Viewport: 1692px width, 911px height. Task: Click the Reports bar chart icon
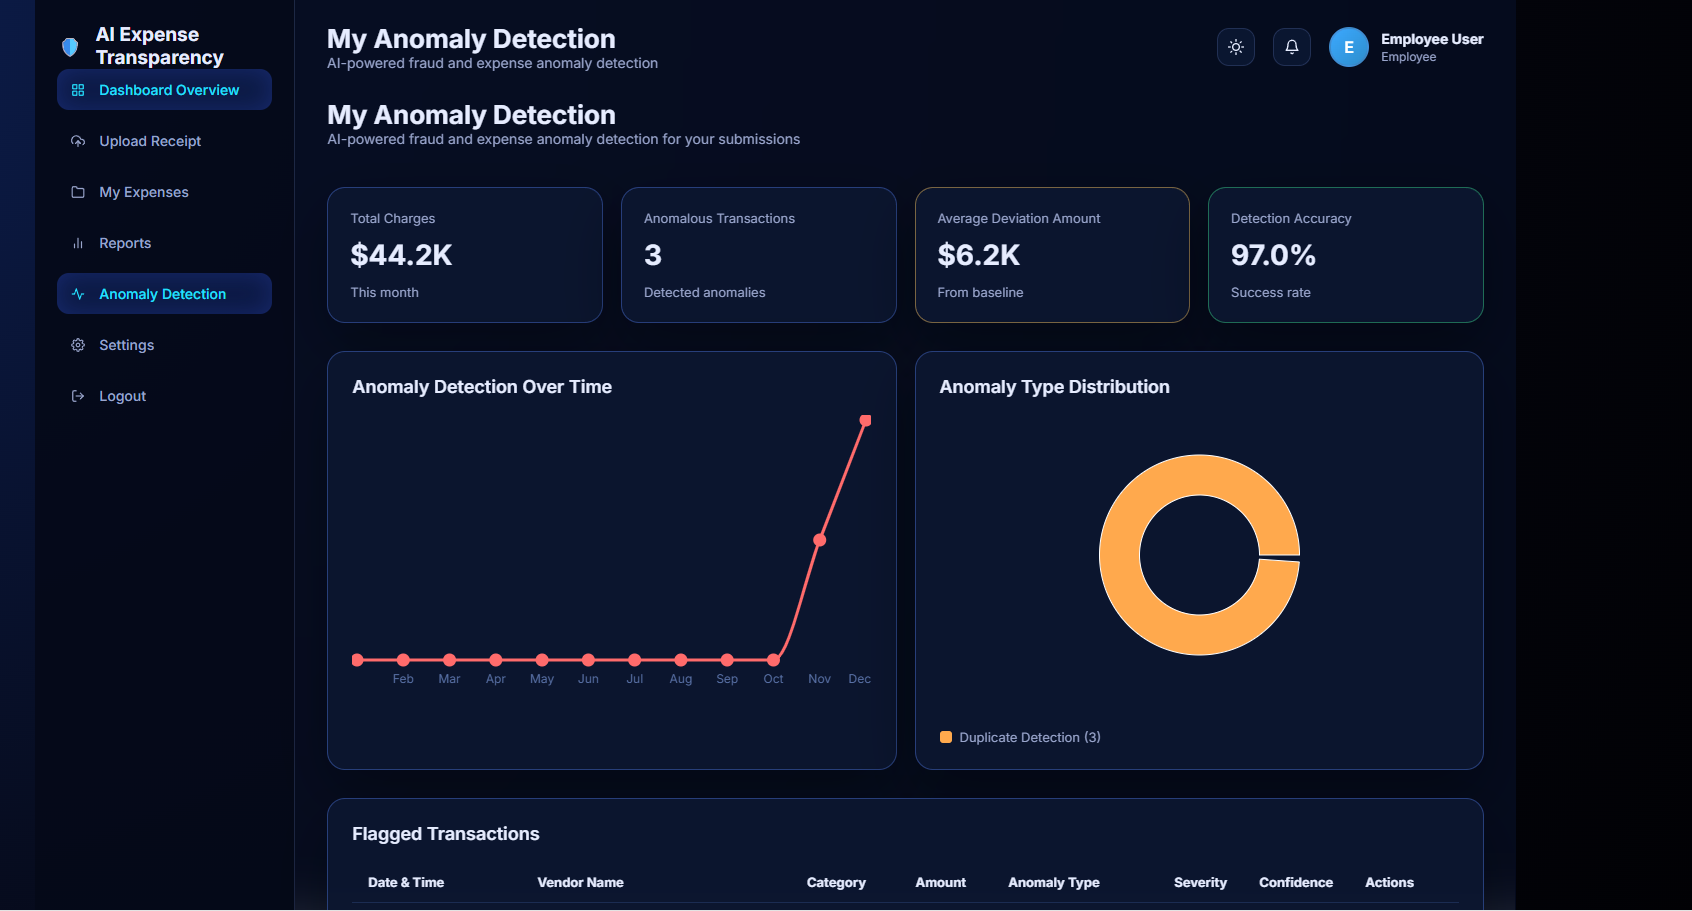(x=78, y=243)
